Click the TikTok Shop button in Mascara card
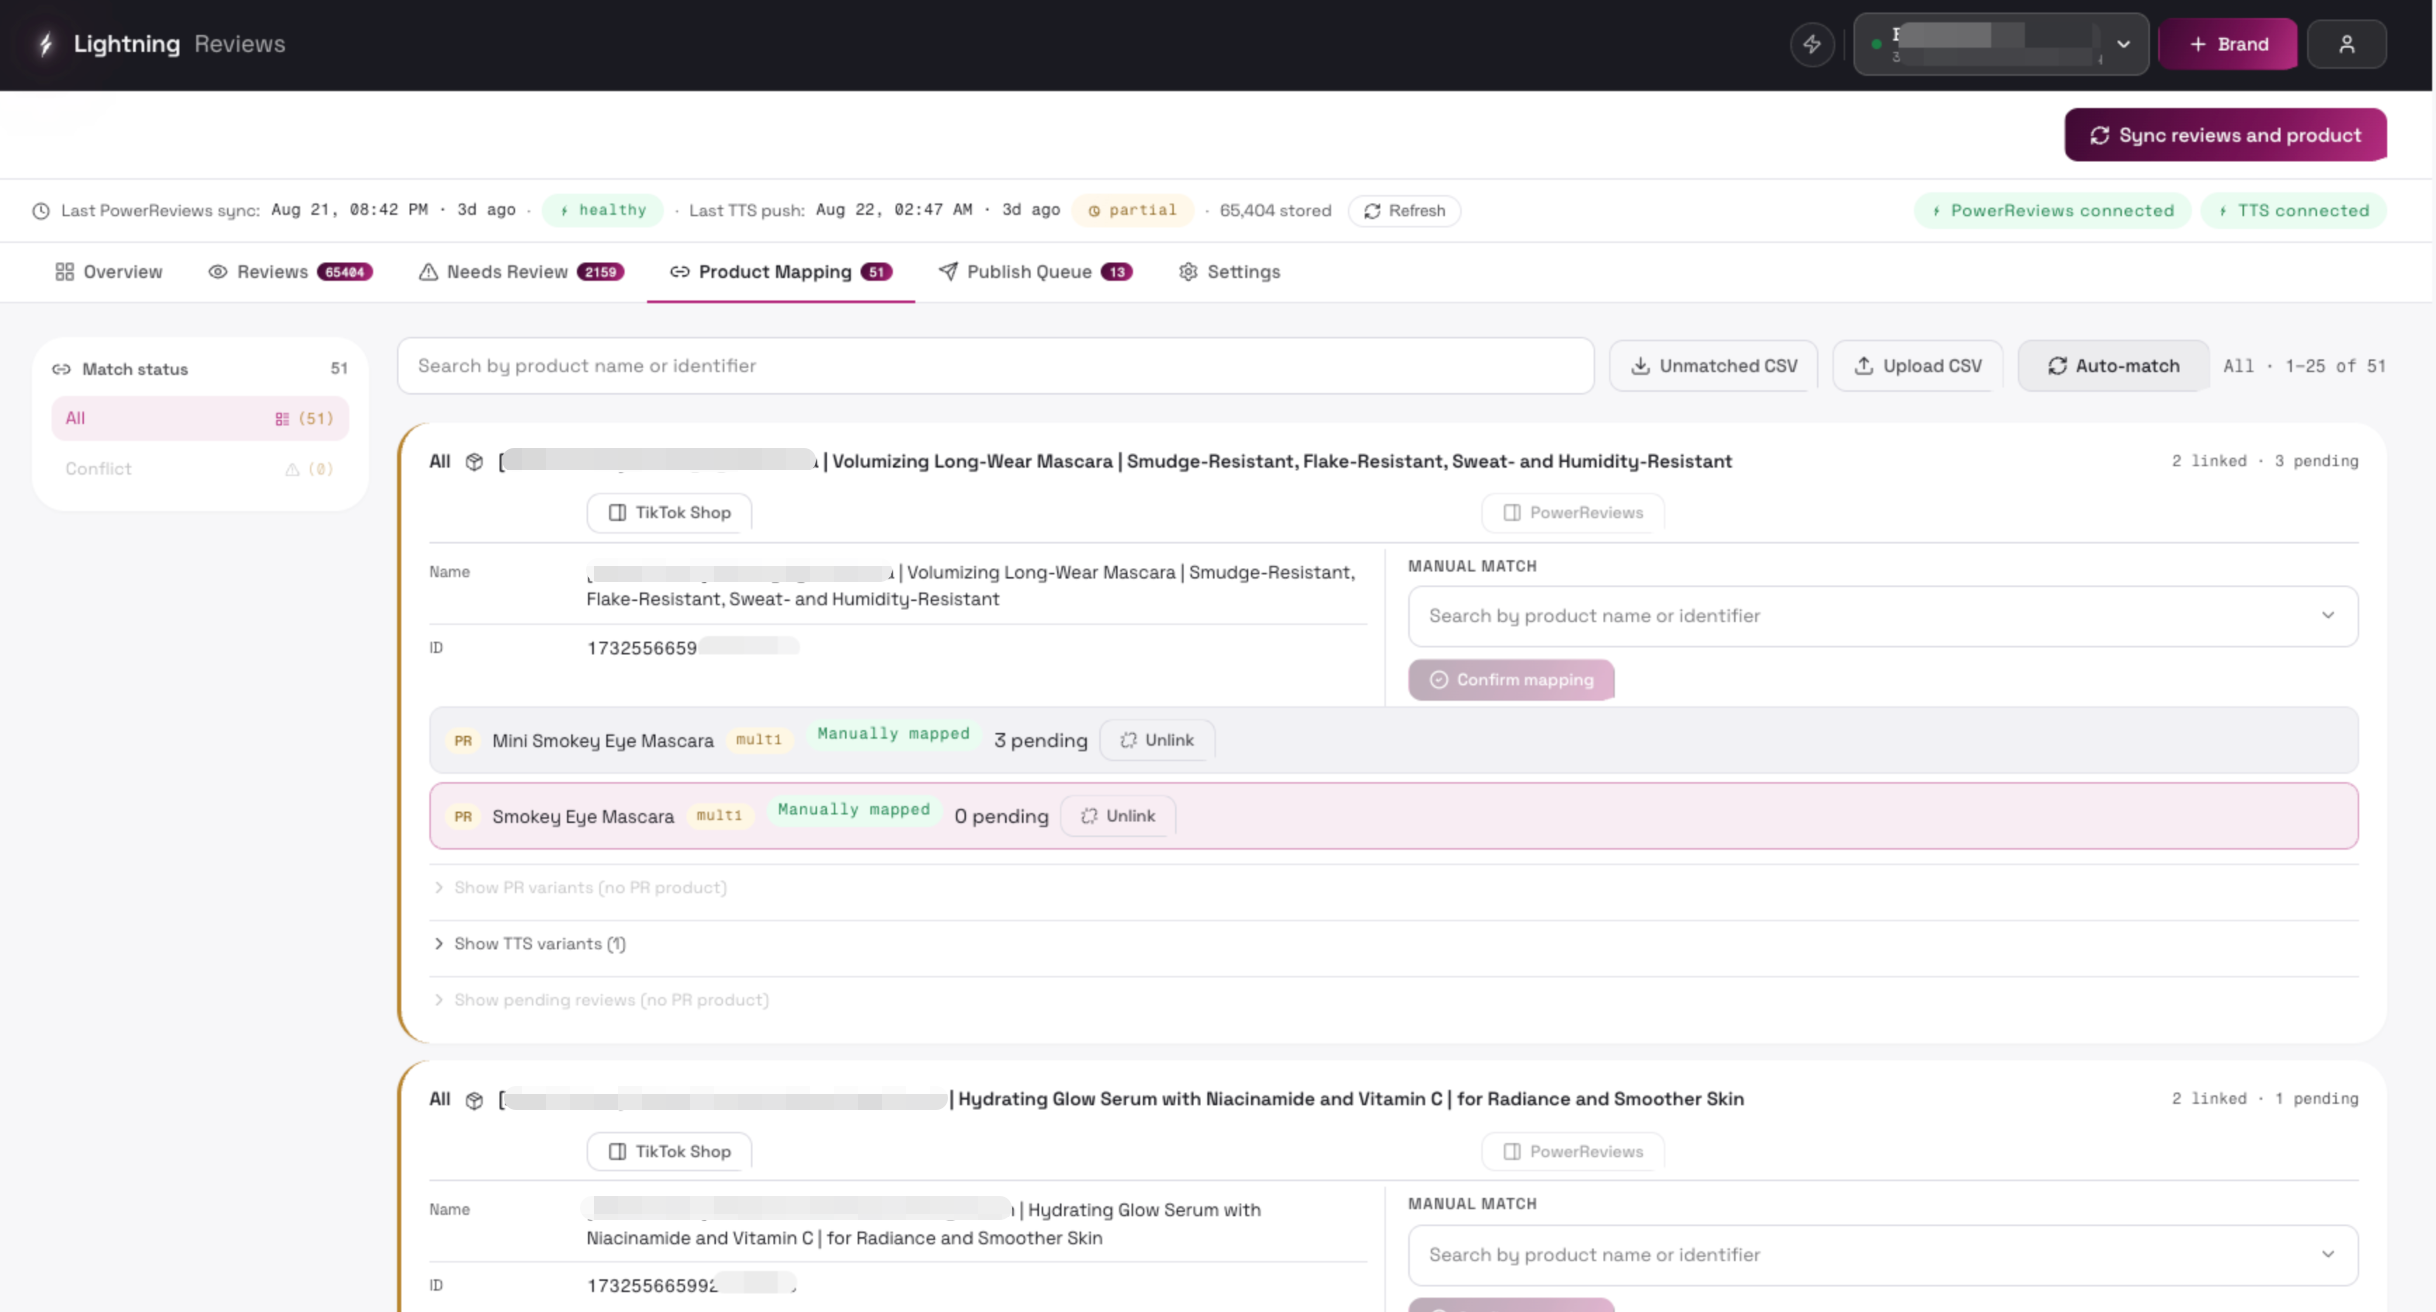This screenshot has width=2436, height=1312. pyautogui.click(x=670, y=513)
